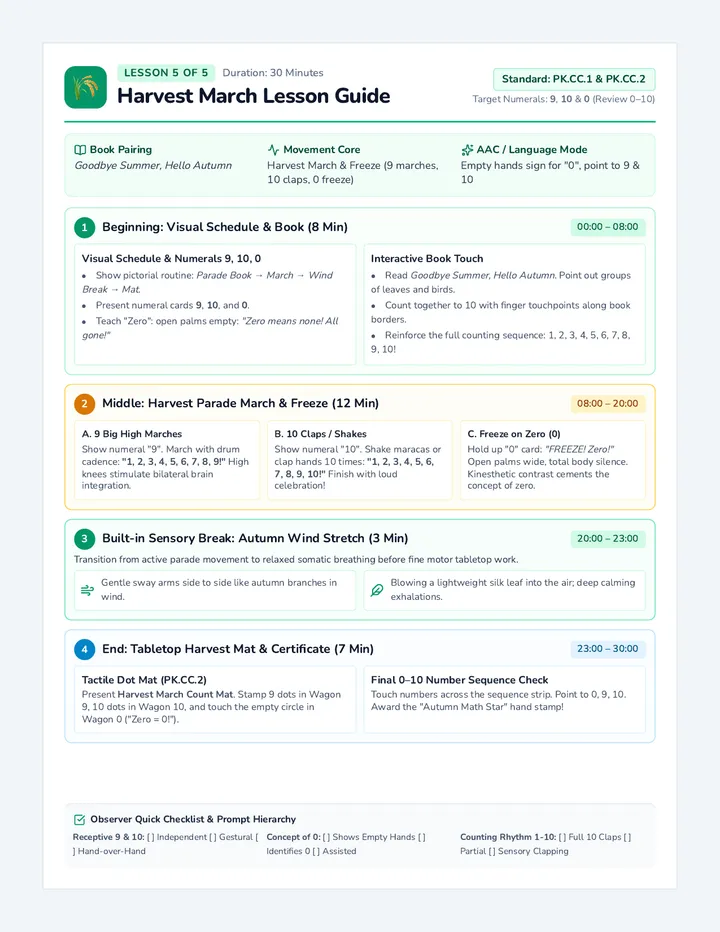
Task: Check the Identifies 0 box
Action: pyautogui.click(x=422, y=837)
